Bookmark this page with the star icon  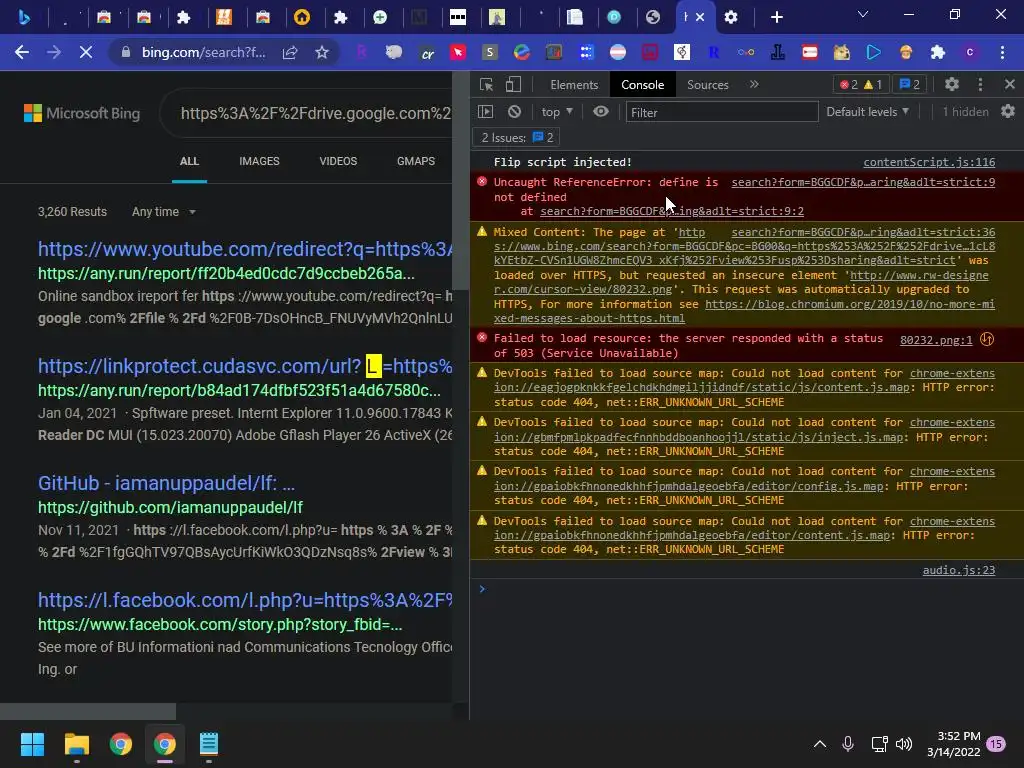[321, 52]
